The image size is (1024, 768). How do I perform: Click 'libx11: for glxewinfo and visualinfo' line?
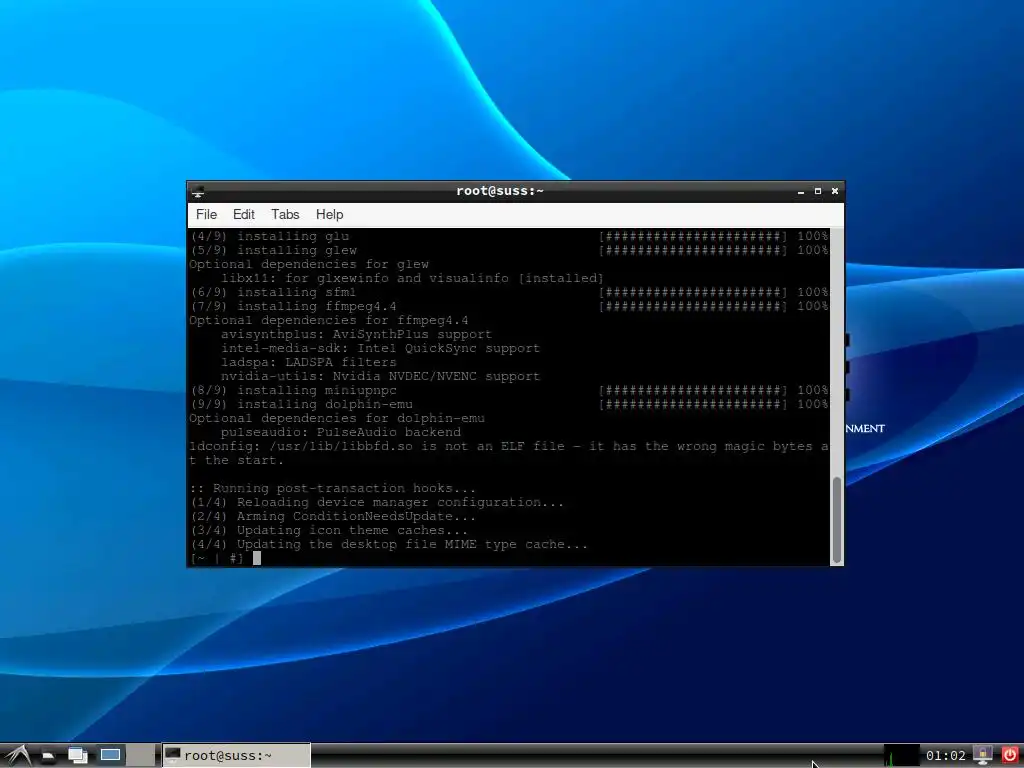point(413,278)
